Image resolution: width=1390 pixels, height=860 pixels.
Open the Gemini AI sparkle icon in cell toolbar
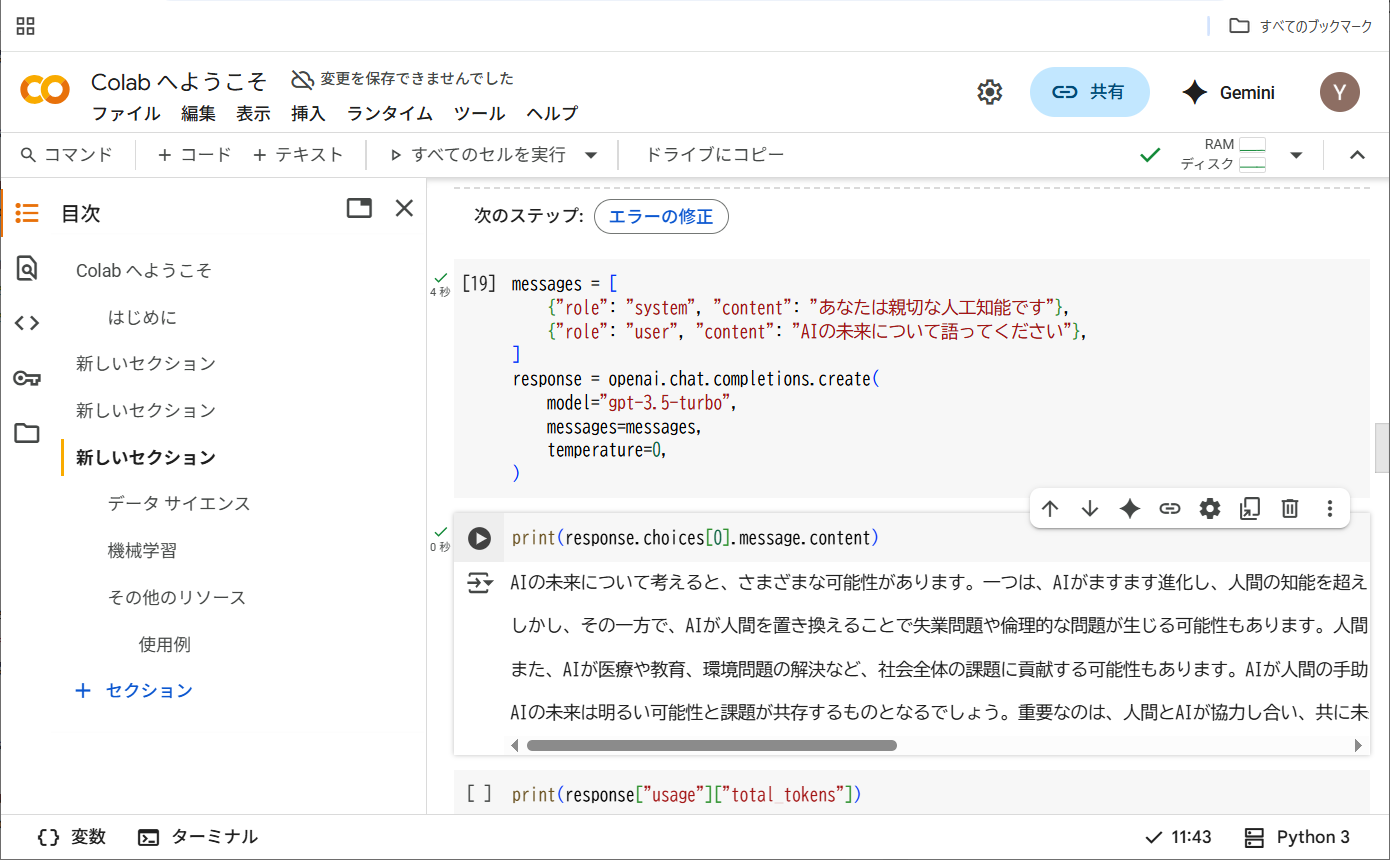pyautogui.click(x=1130, y=509)
